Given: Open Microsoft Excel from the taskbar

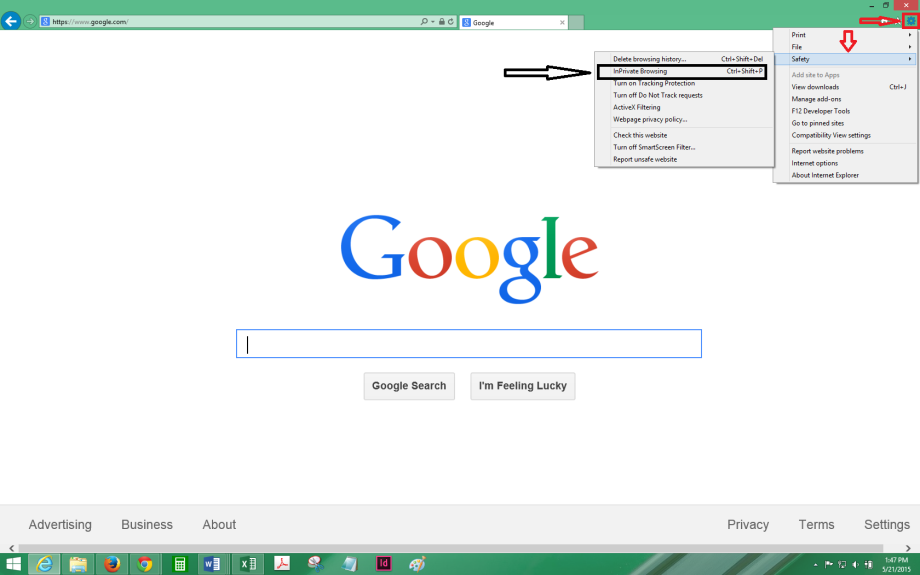Looking at the screenshot, I should tap(248, 564).
